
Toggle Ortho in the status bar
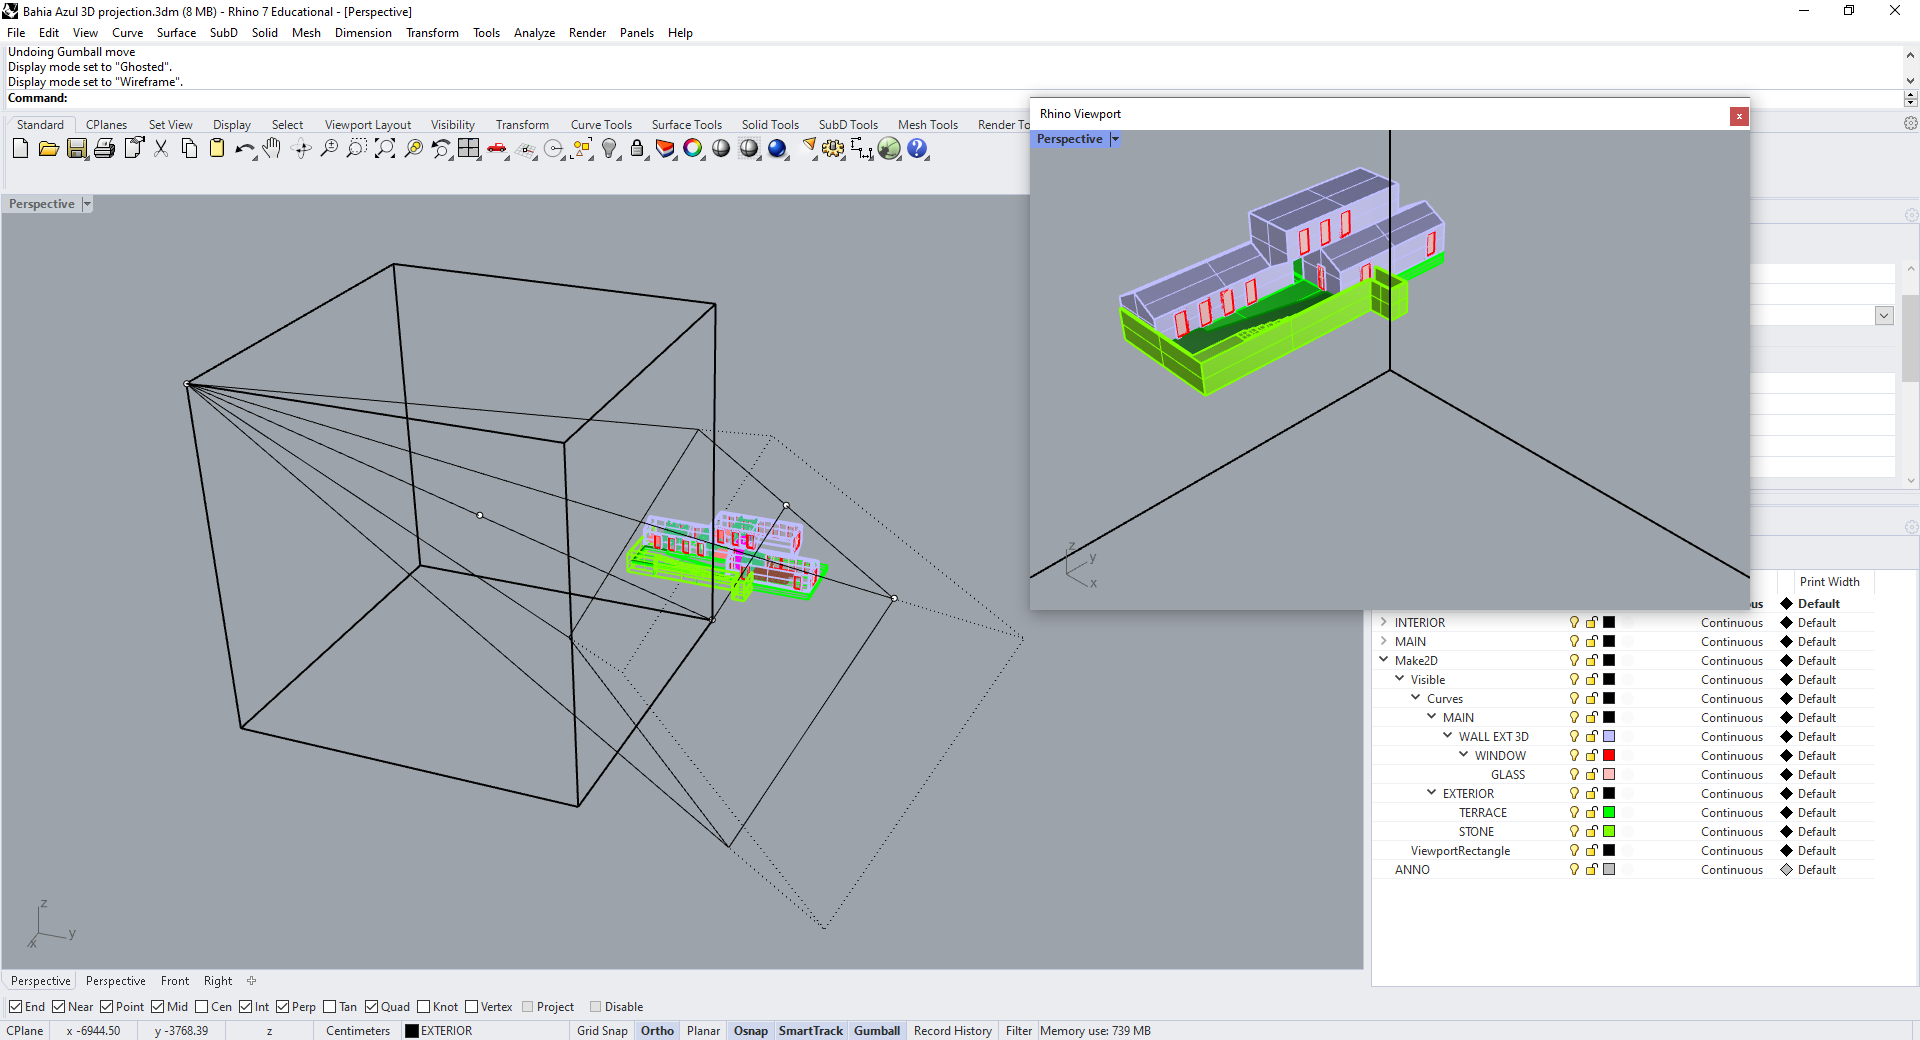tap(657, 1031)
